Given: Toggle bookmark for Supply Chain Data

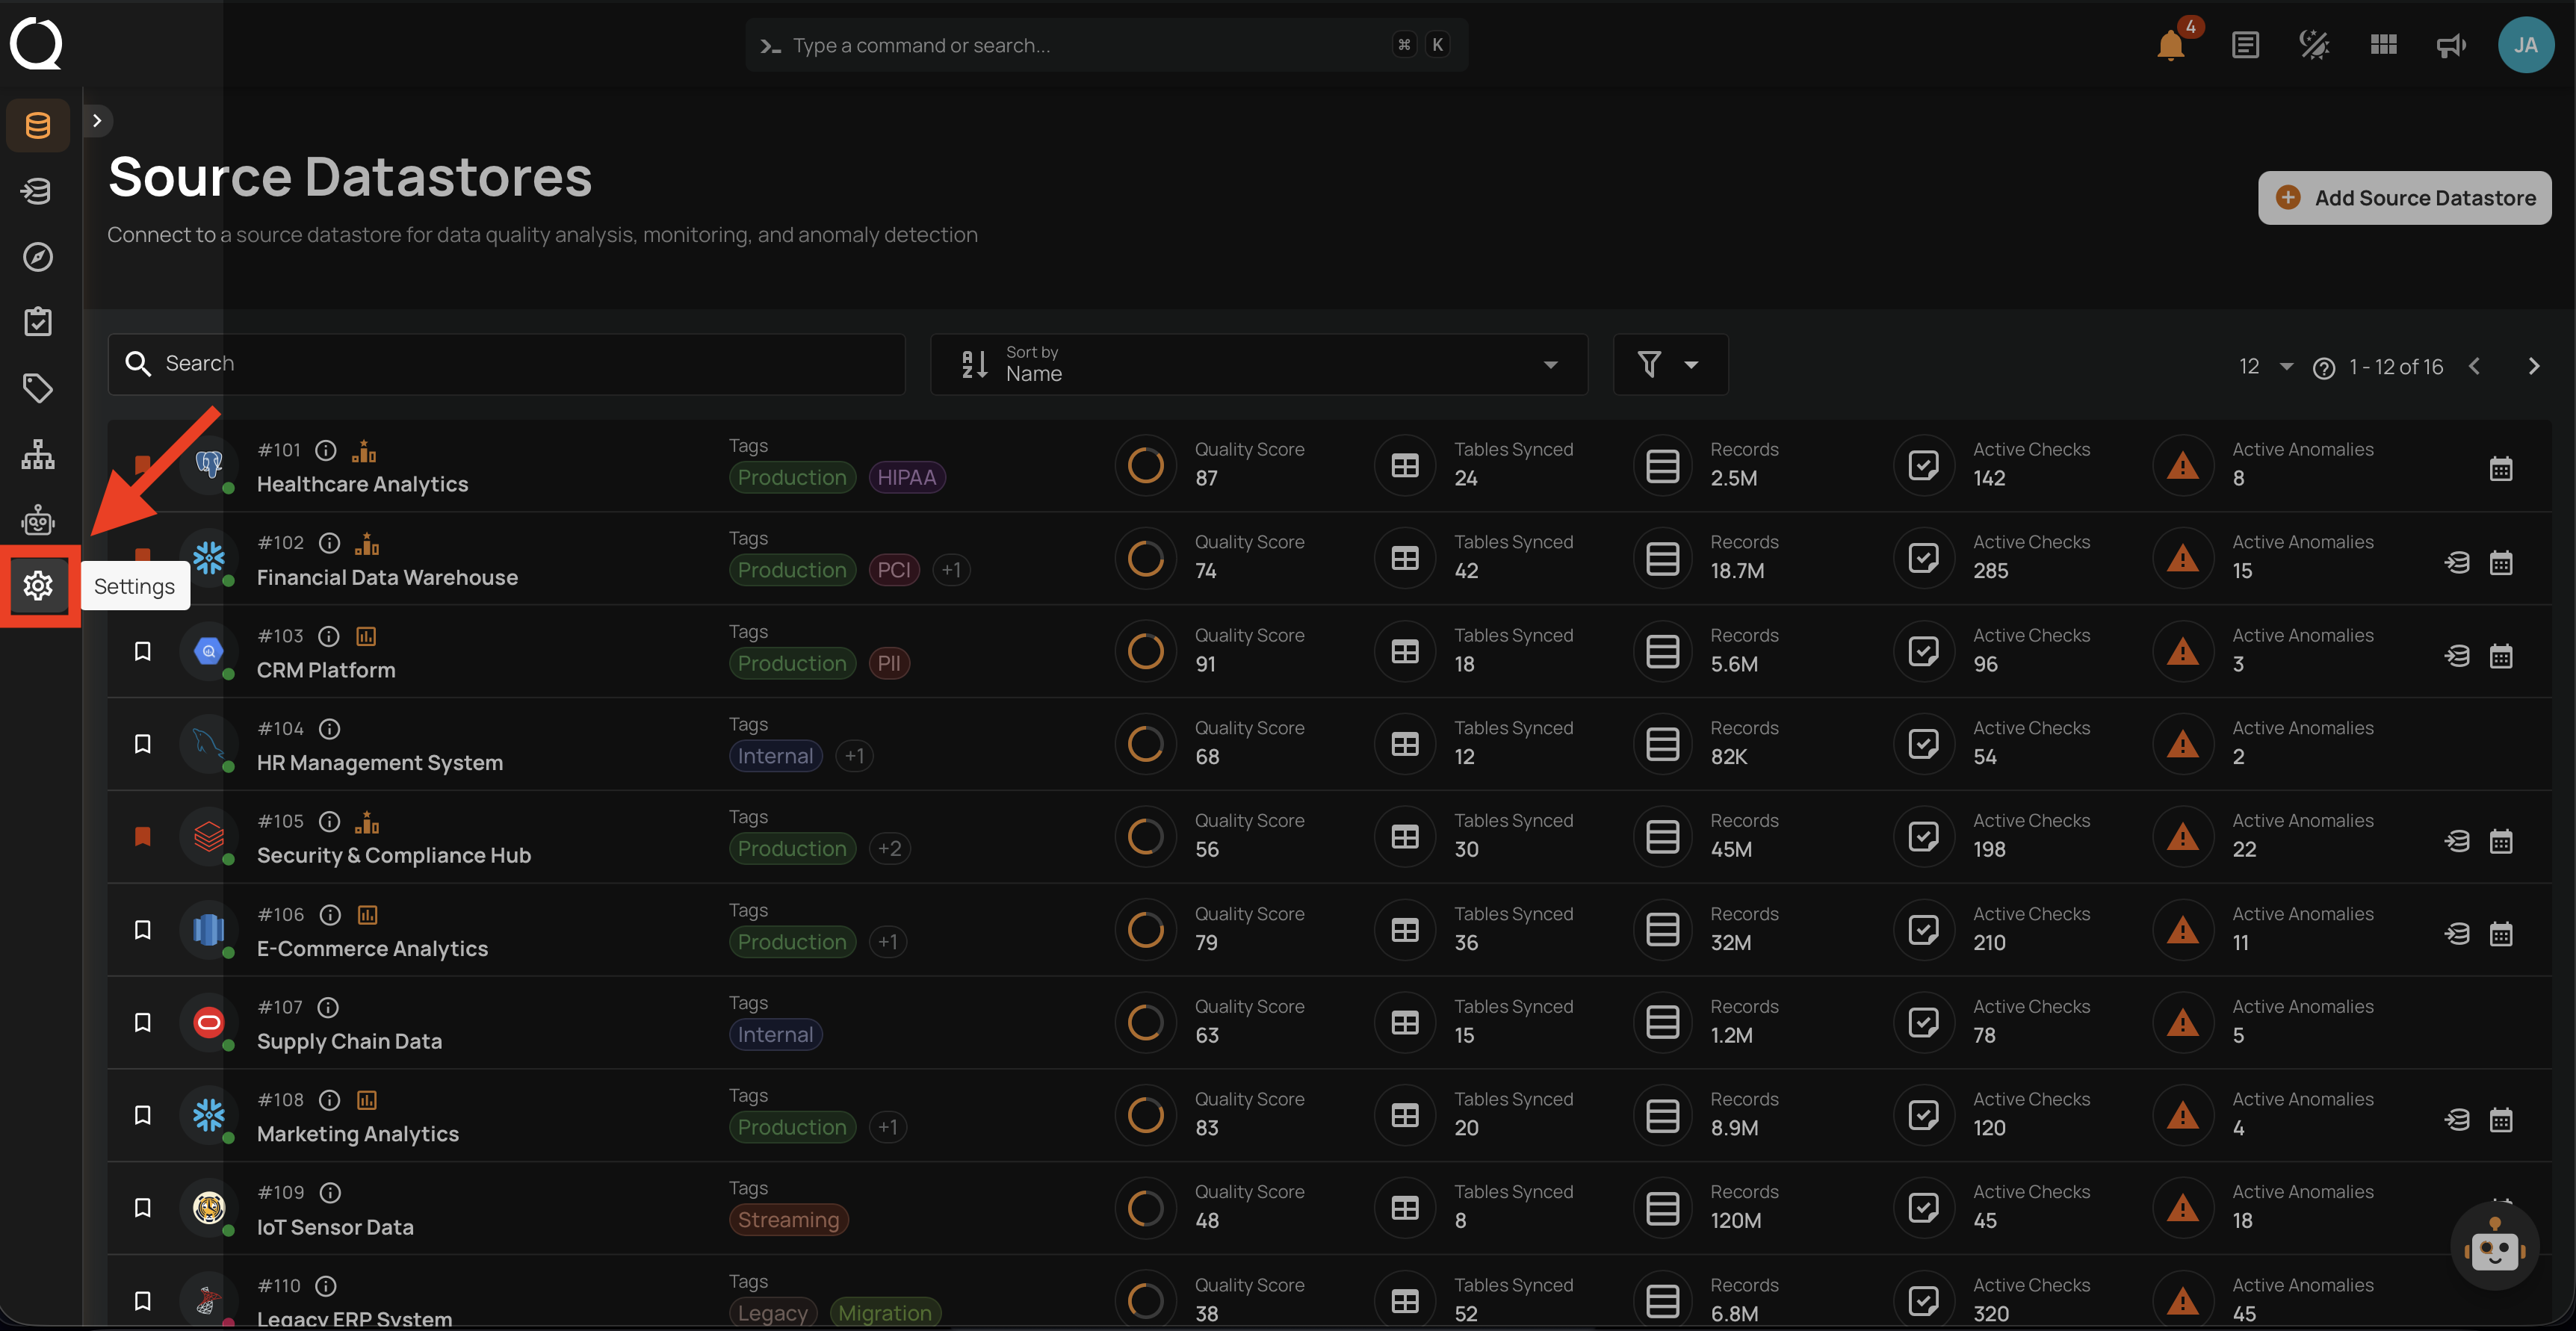Looking at the screenshot, I should click(x=143, y=1022).
